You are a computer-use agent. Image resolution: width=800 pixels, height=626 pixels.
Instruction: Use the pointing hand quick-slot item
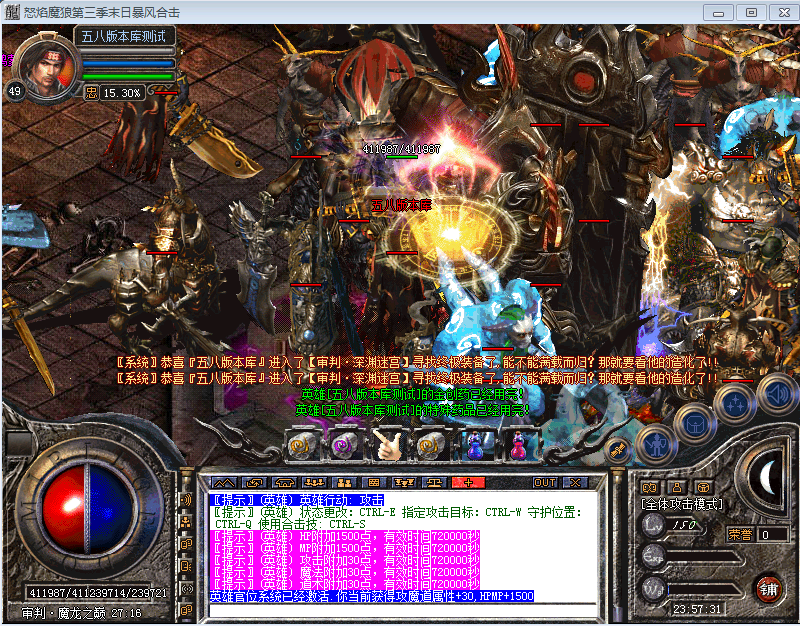pyautogui.click(x=387, y=444)
